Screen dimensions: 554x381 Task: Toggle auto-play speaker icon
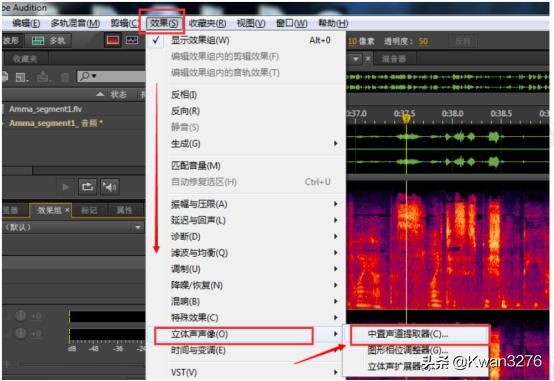pyautogui.click(x=110, y=187)
